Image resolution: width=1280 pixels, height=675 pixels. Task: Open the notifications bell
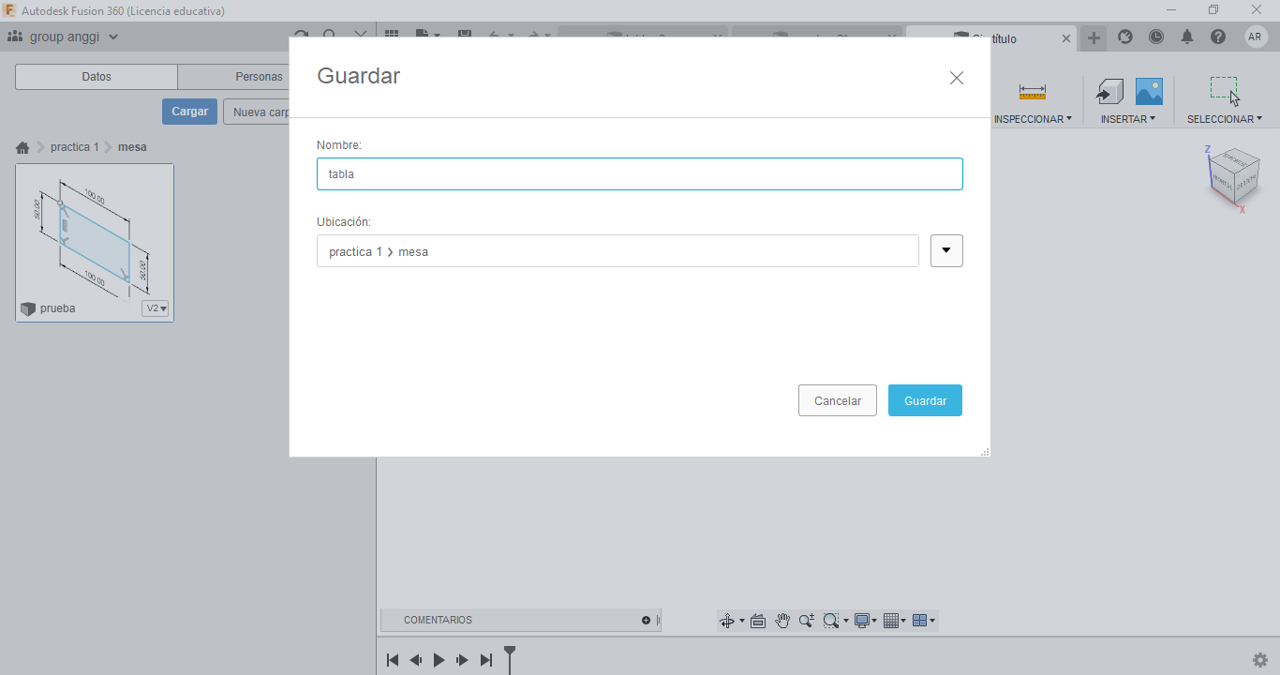[x=1187, y=37]
